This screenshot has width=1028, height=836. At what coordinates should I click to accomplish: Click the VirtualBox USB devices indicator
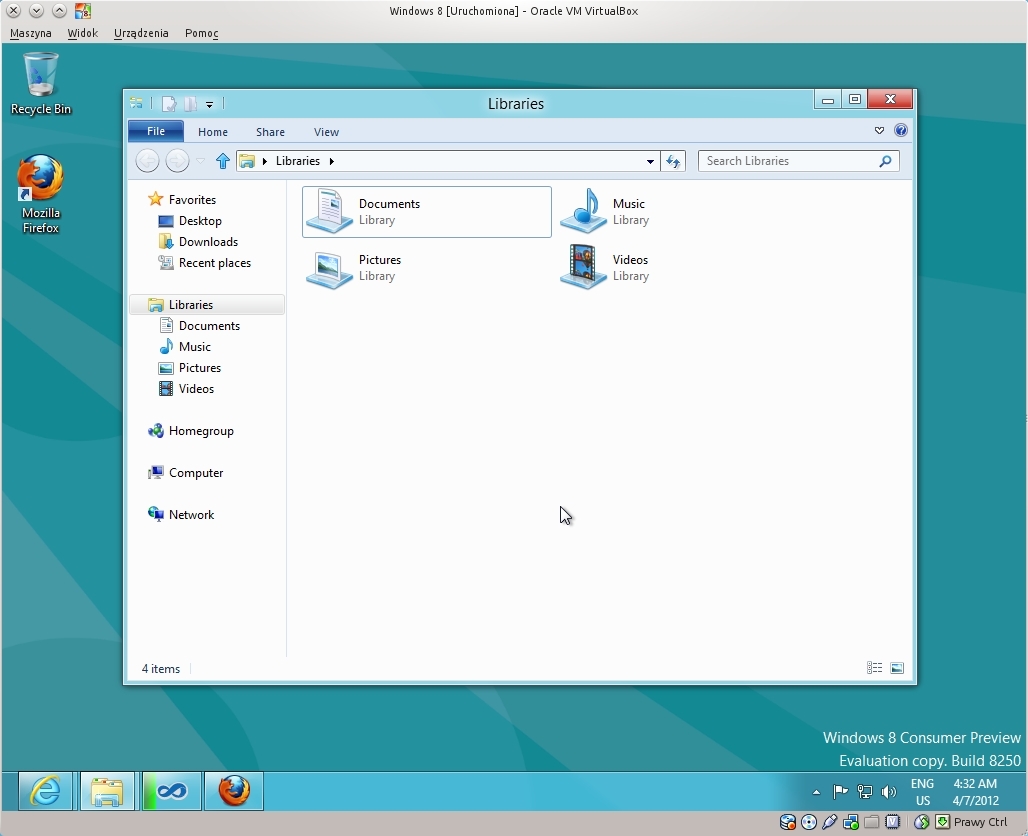tap(829, 822)
